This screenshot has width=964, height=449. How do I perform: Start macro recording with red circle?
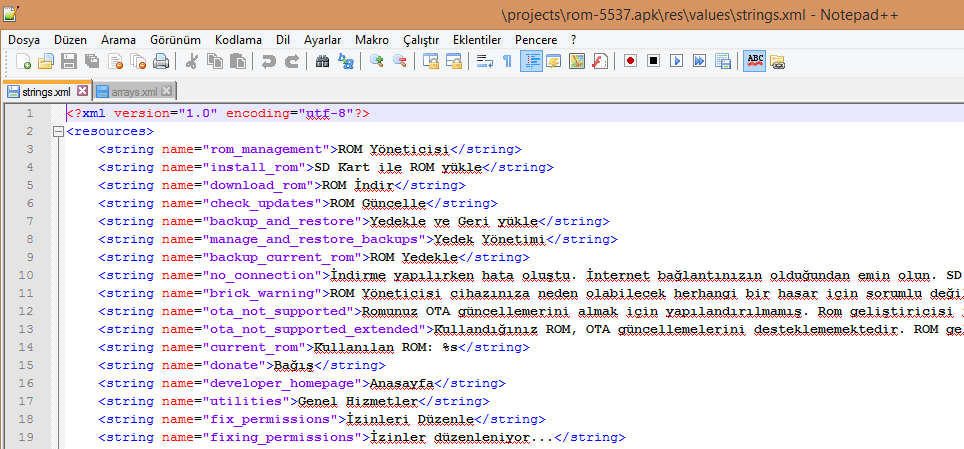tap(630, 62)
